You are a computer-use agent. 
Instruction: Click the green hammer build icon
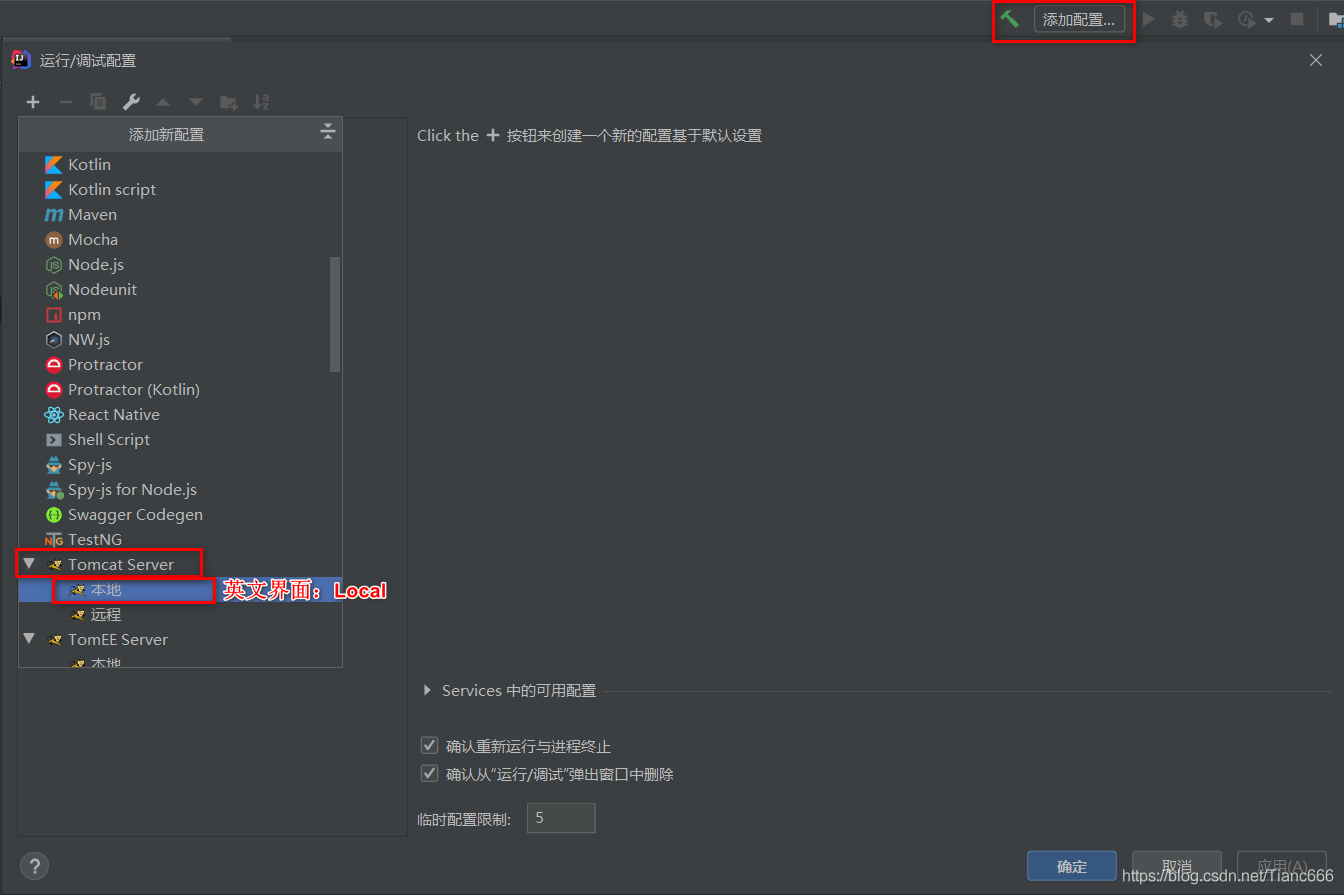(1010, 19)
